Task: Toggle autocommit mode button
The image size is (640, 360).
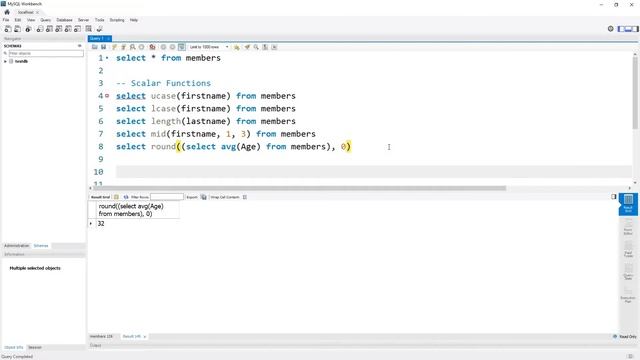Action: [181, 47]
